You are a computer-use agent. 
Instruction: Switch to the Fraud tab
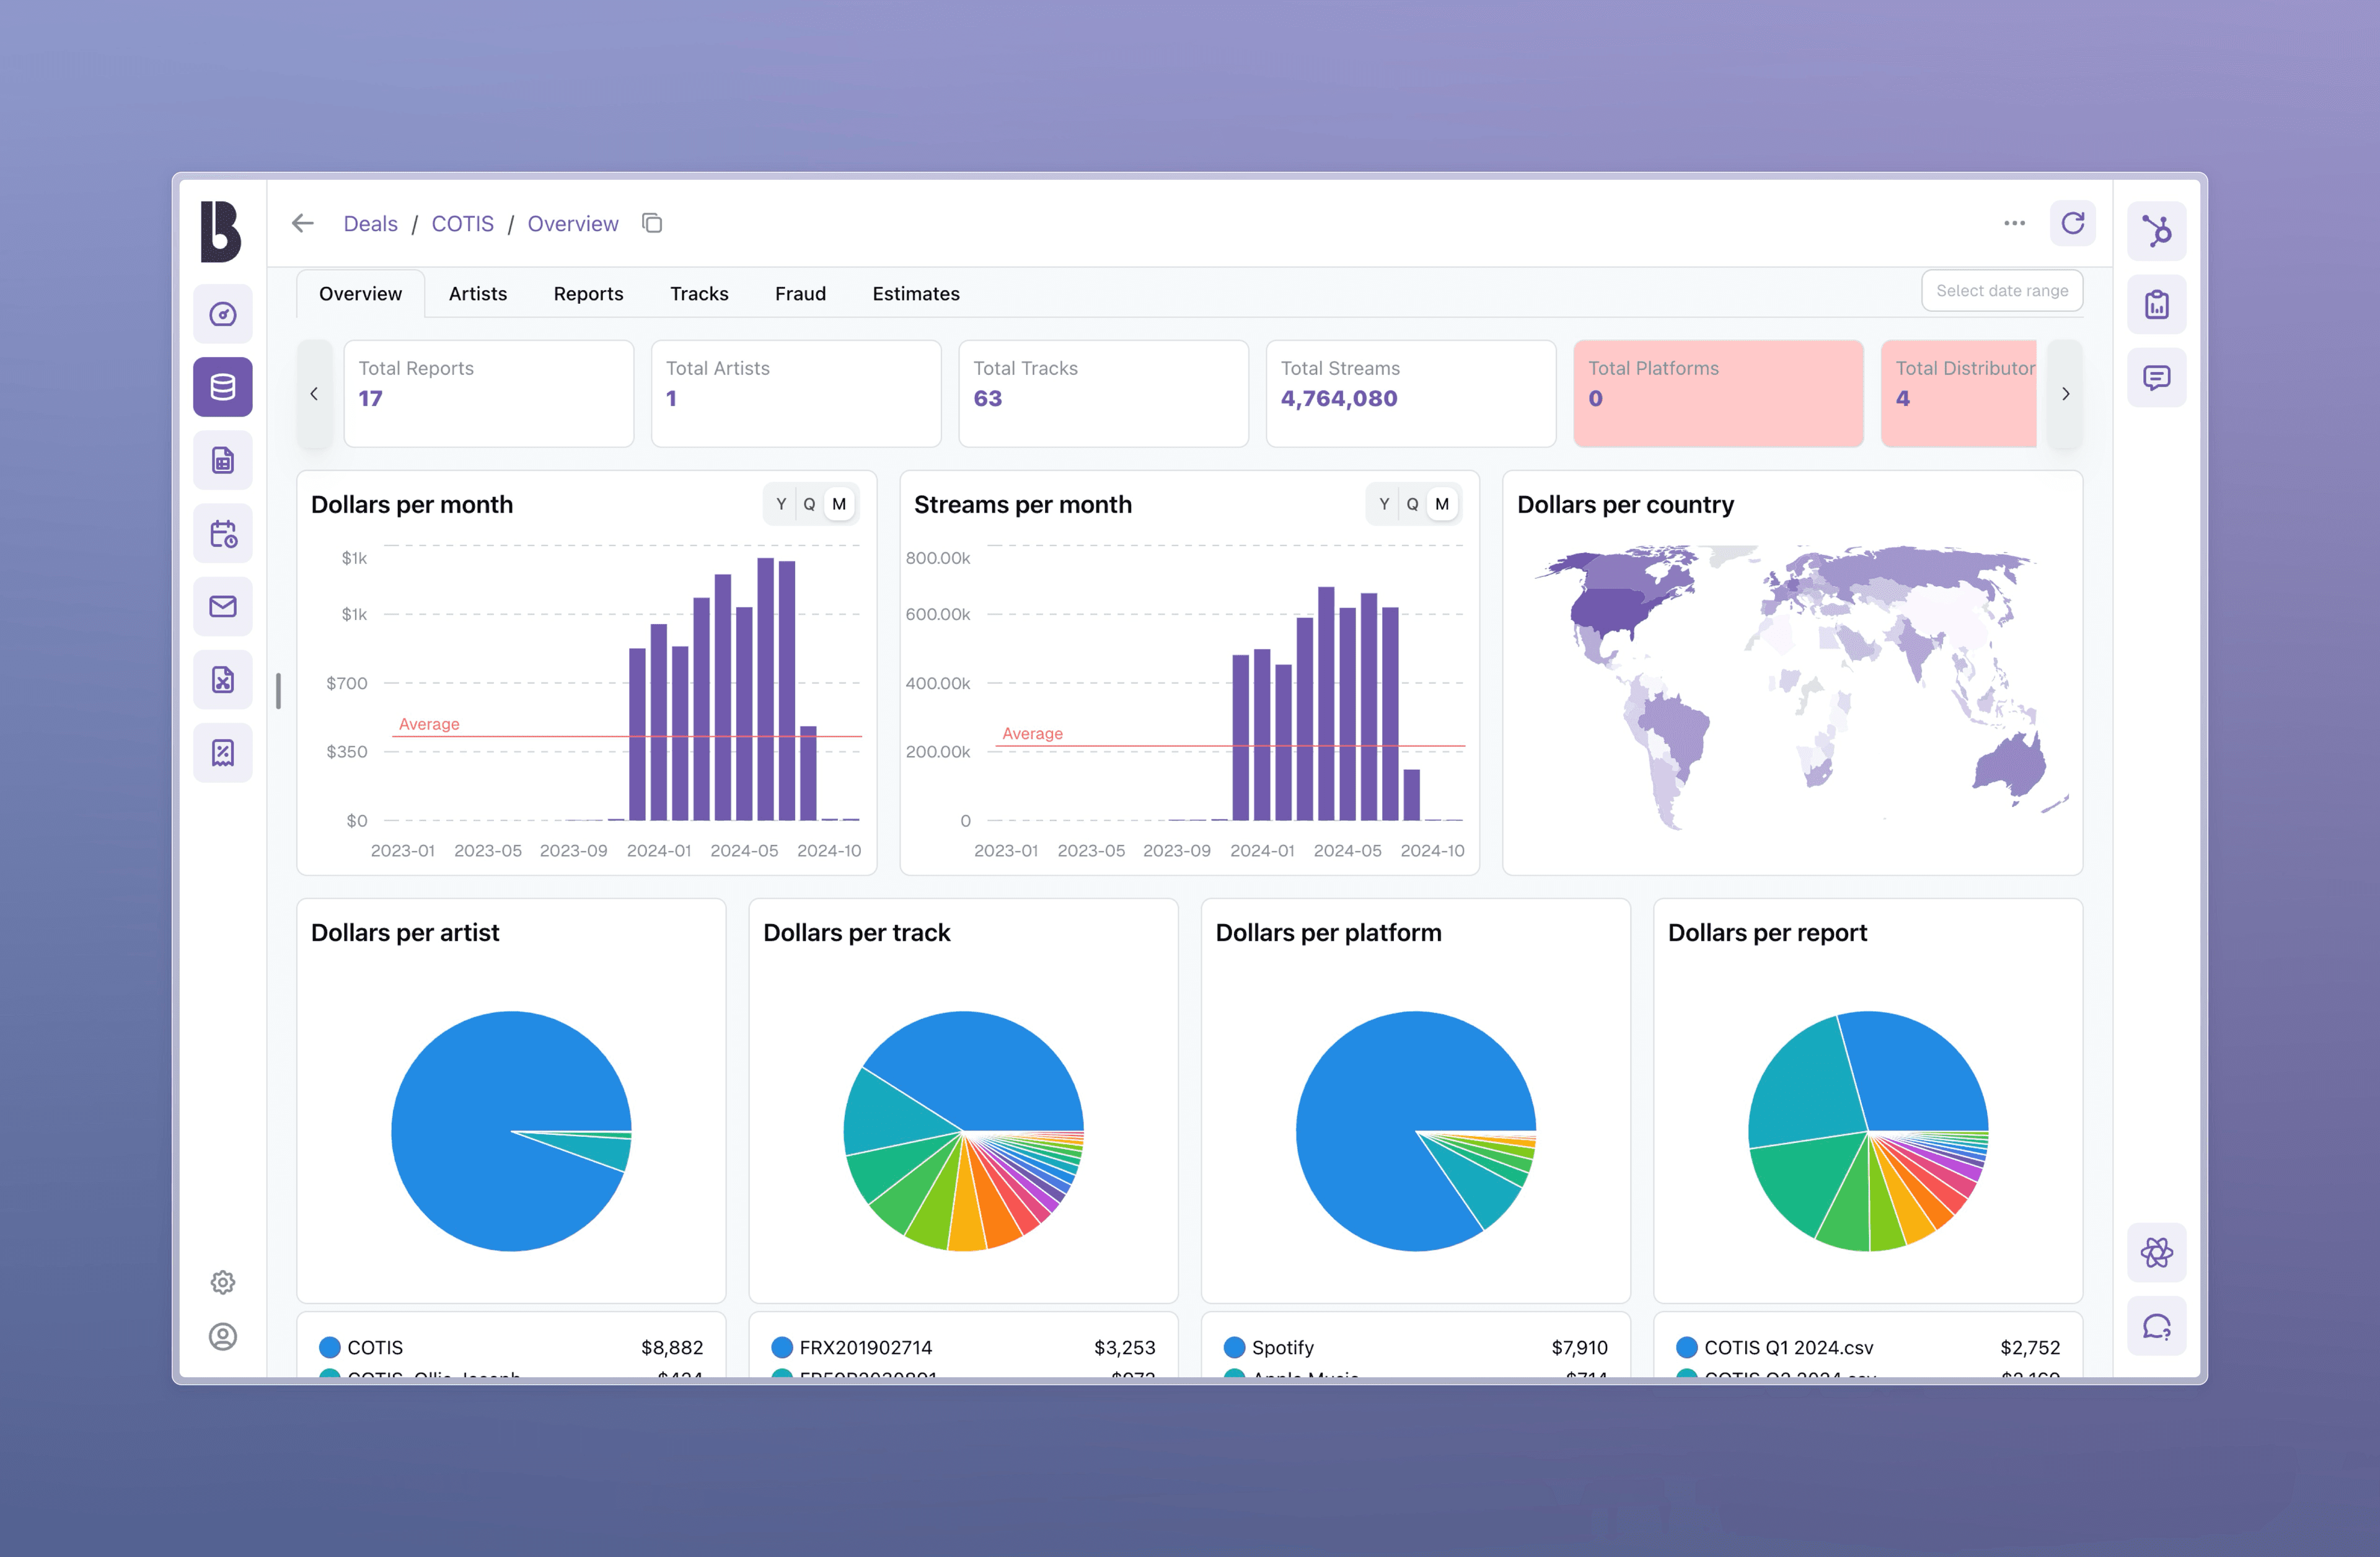coord(800,294)
